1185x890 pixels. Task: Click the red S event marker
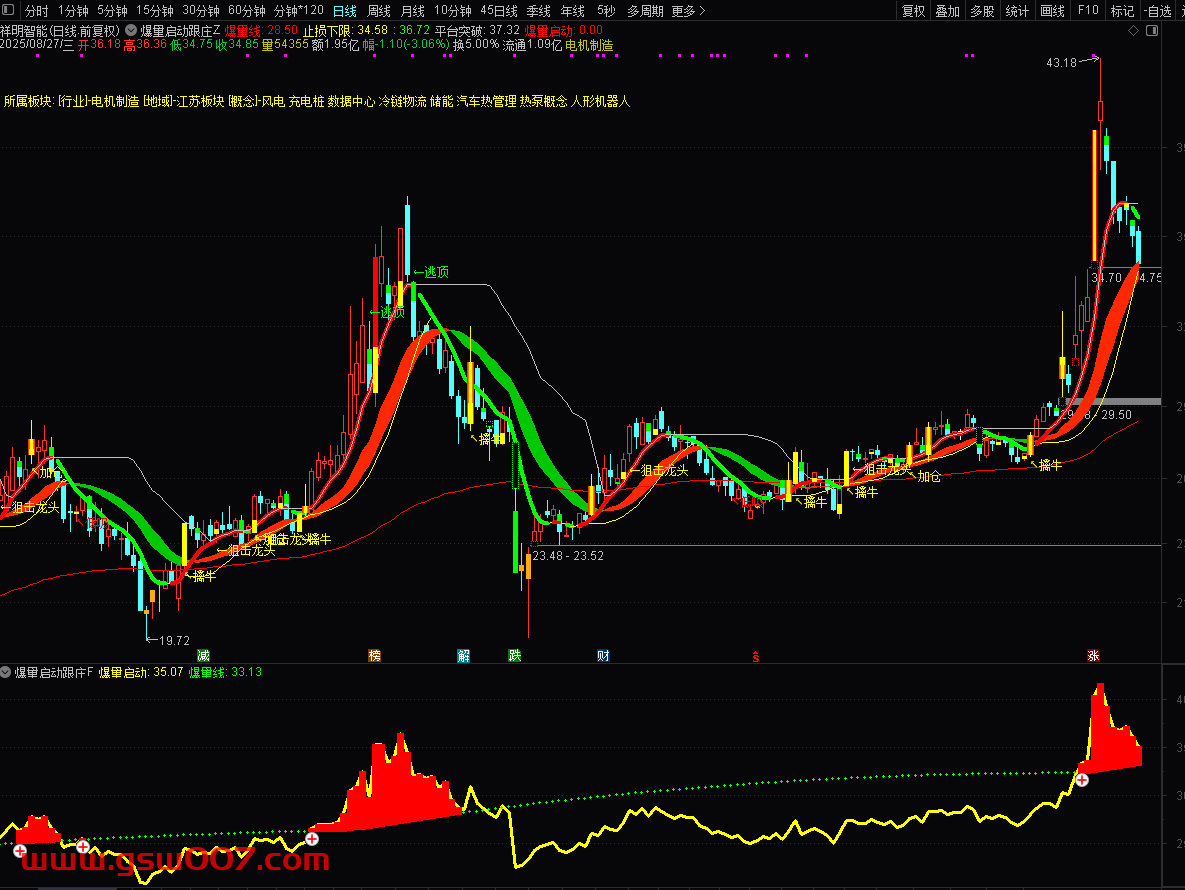[x=755, y=656]
